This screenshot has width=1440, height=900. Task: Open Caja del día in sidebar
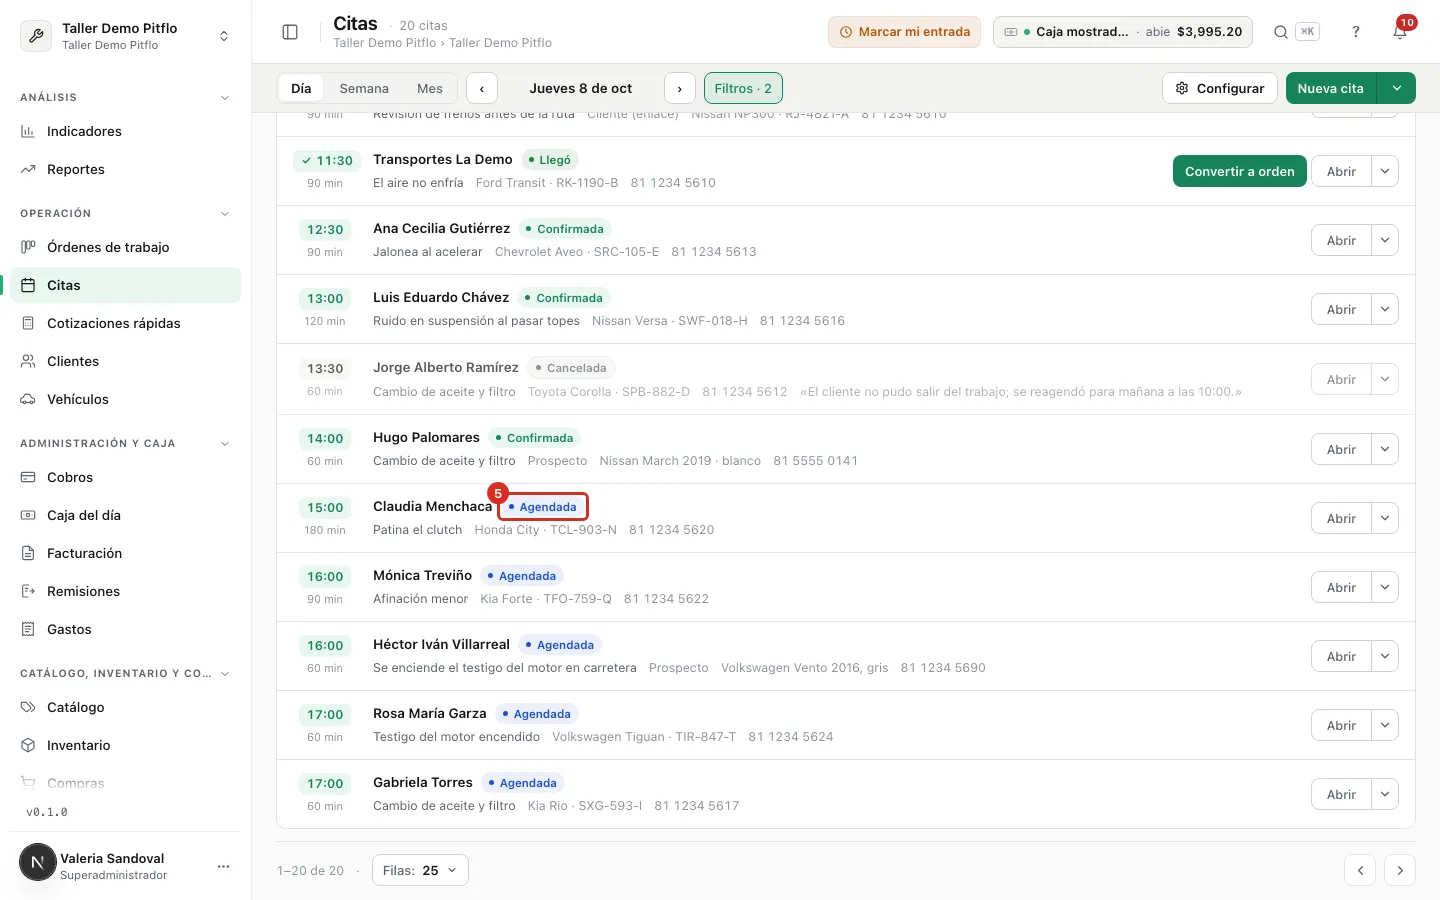[x=126, y=515]
